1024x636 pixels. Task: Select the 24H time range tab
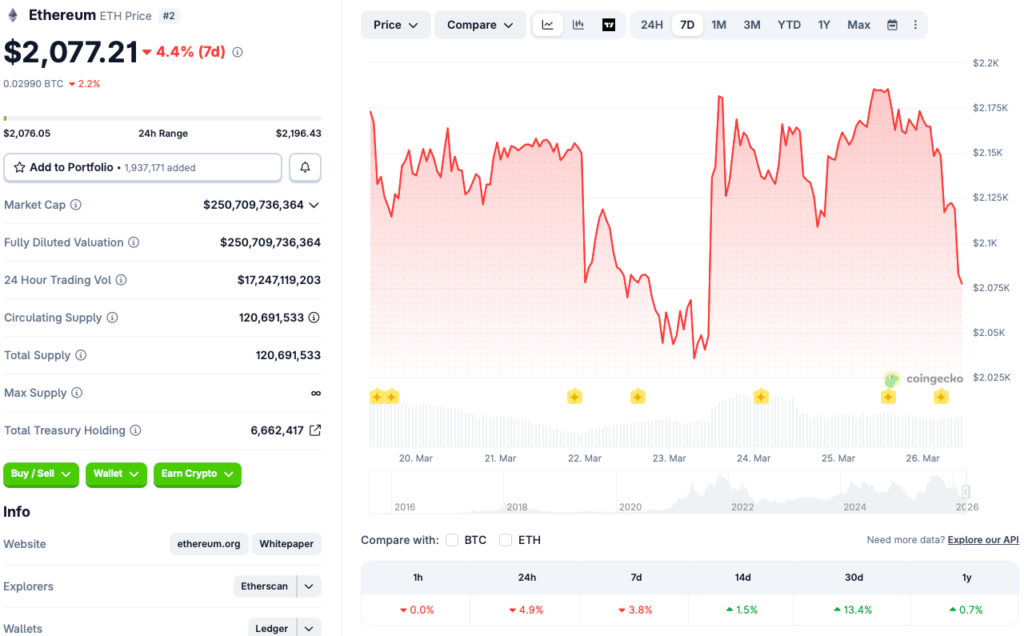tap(651, 25)
